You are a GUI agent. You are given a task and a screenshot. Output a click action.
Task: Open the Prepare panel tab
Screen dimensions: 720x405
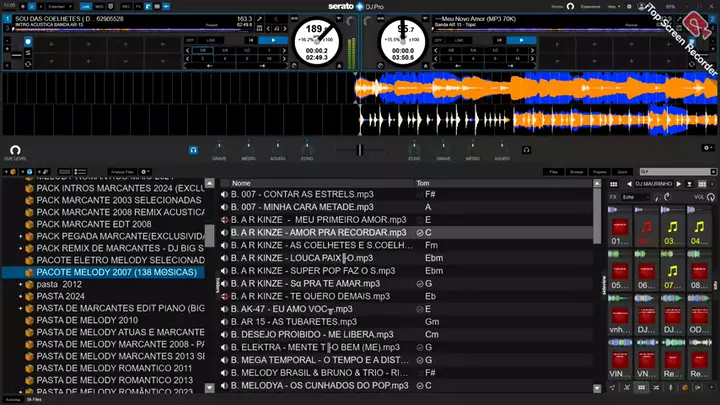(599, 172)
